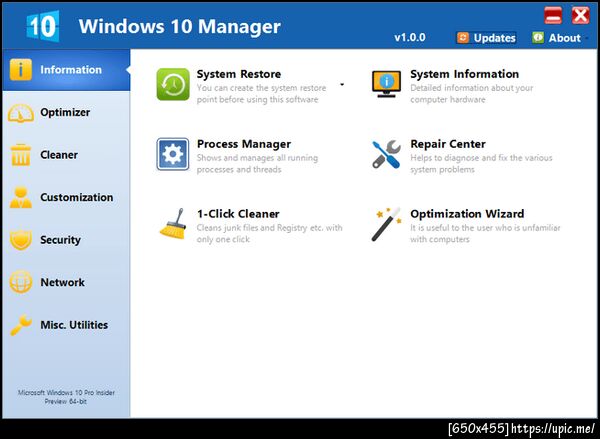600x439 pixels.
Task: Click the Updates button label
Action: (494, 38)
